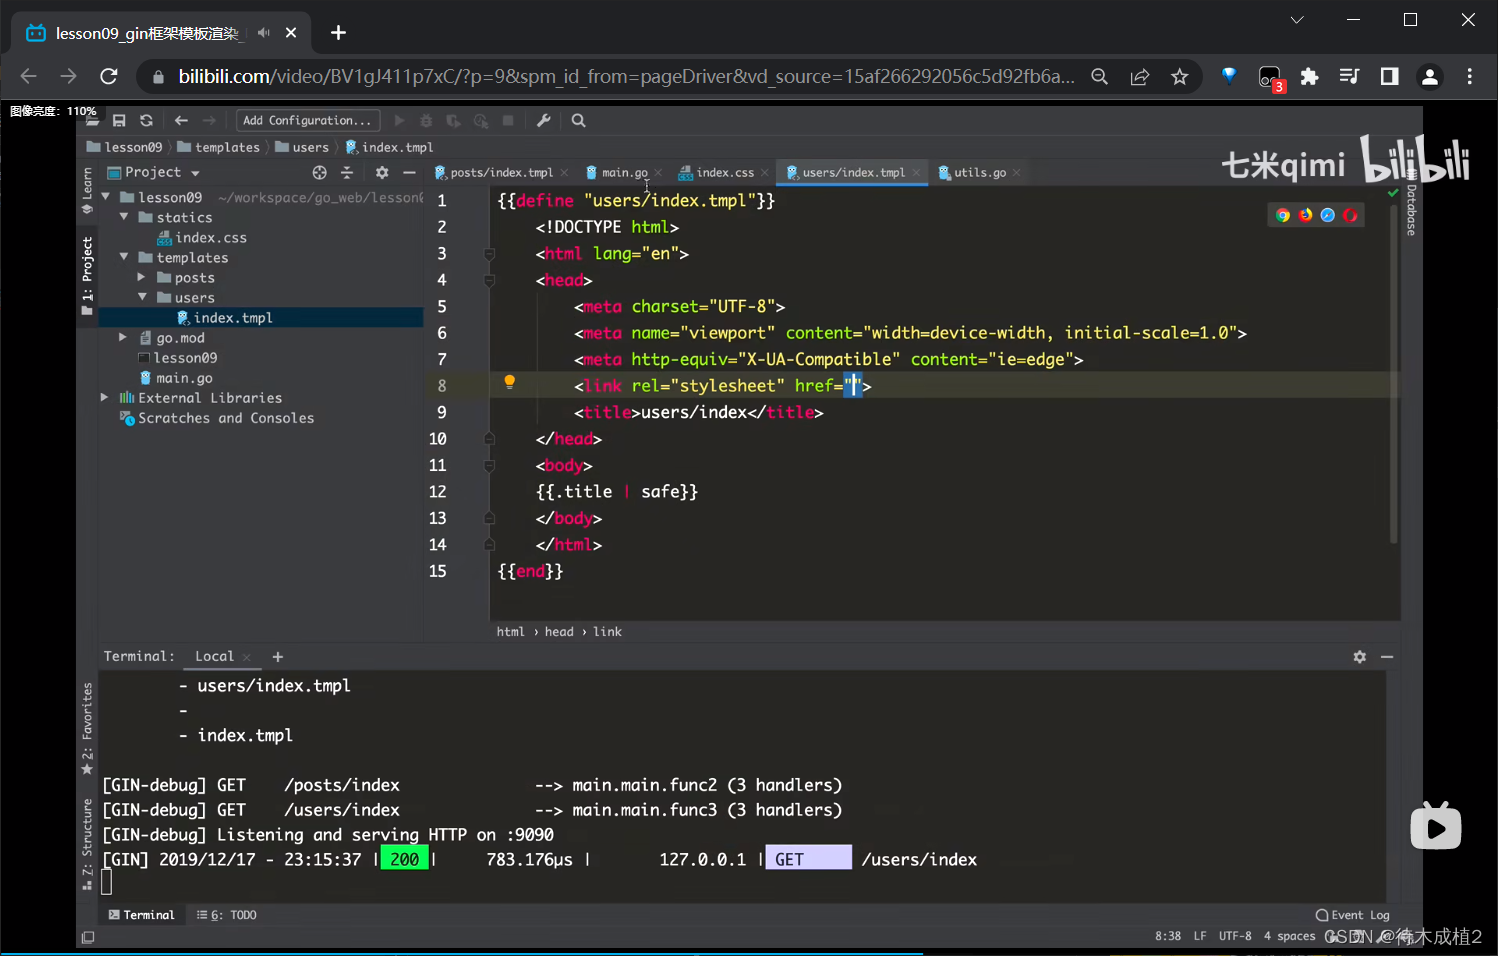Switch to the index.css editor tab
The height and width of the screenshot is (956, 1498).
pos(724,173)
